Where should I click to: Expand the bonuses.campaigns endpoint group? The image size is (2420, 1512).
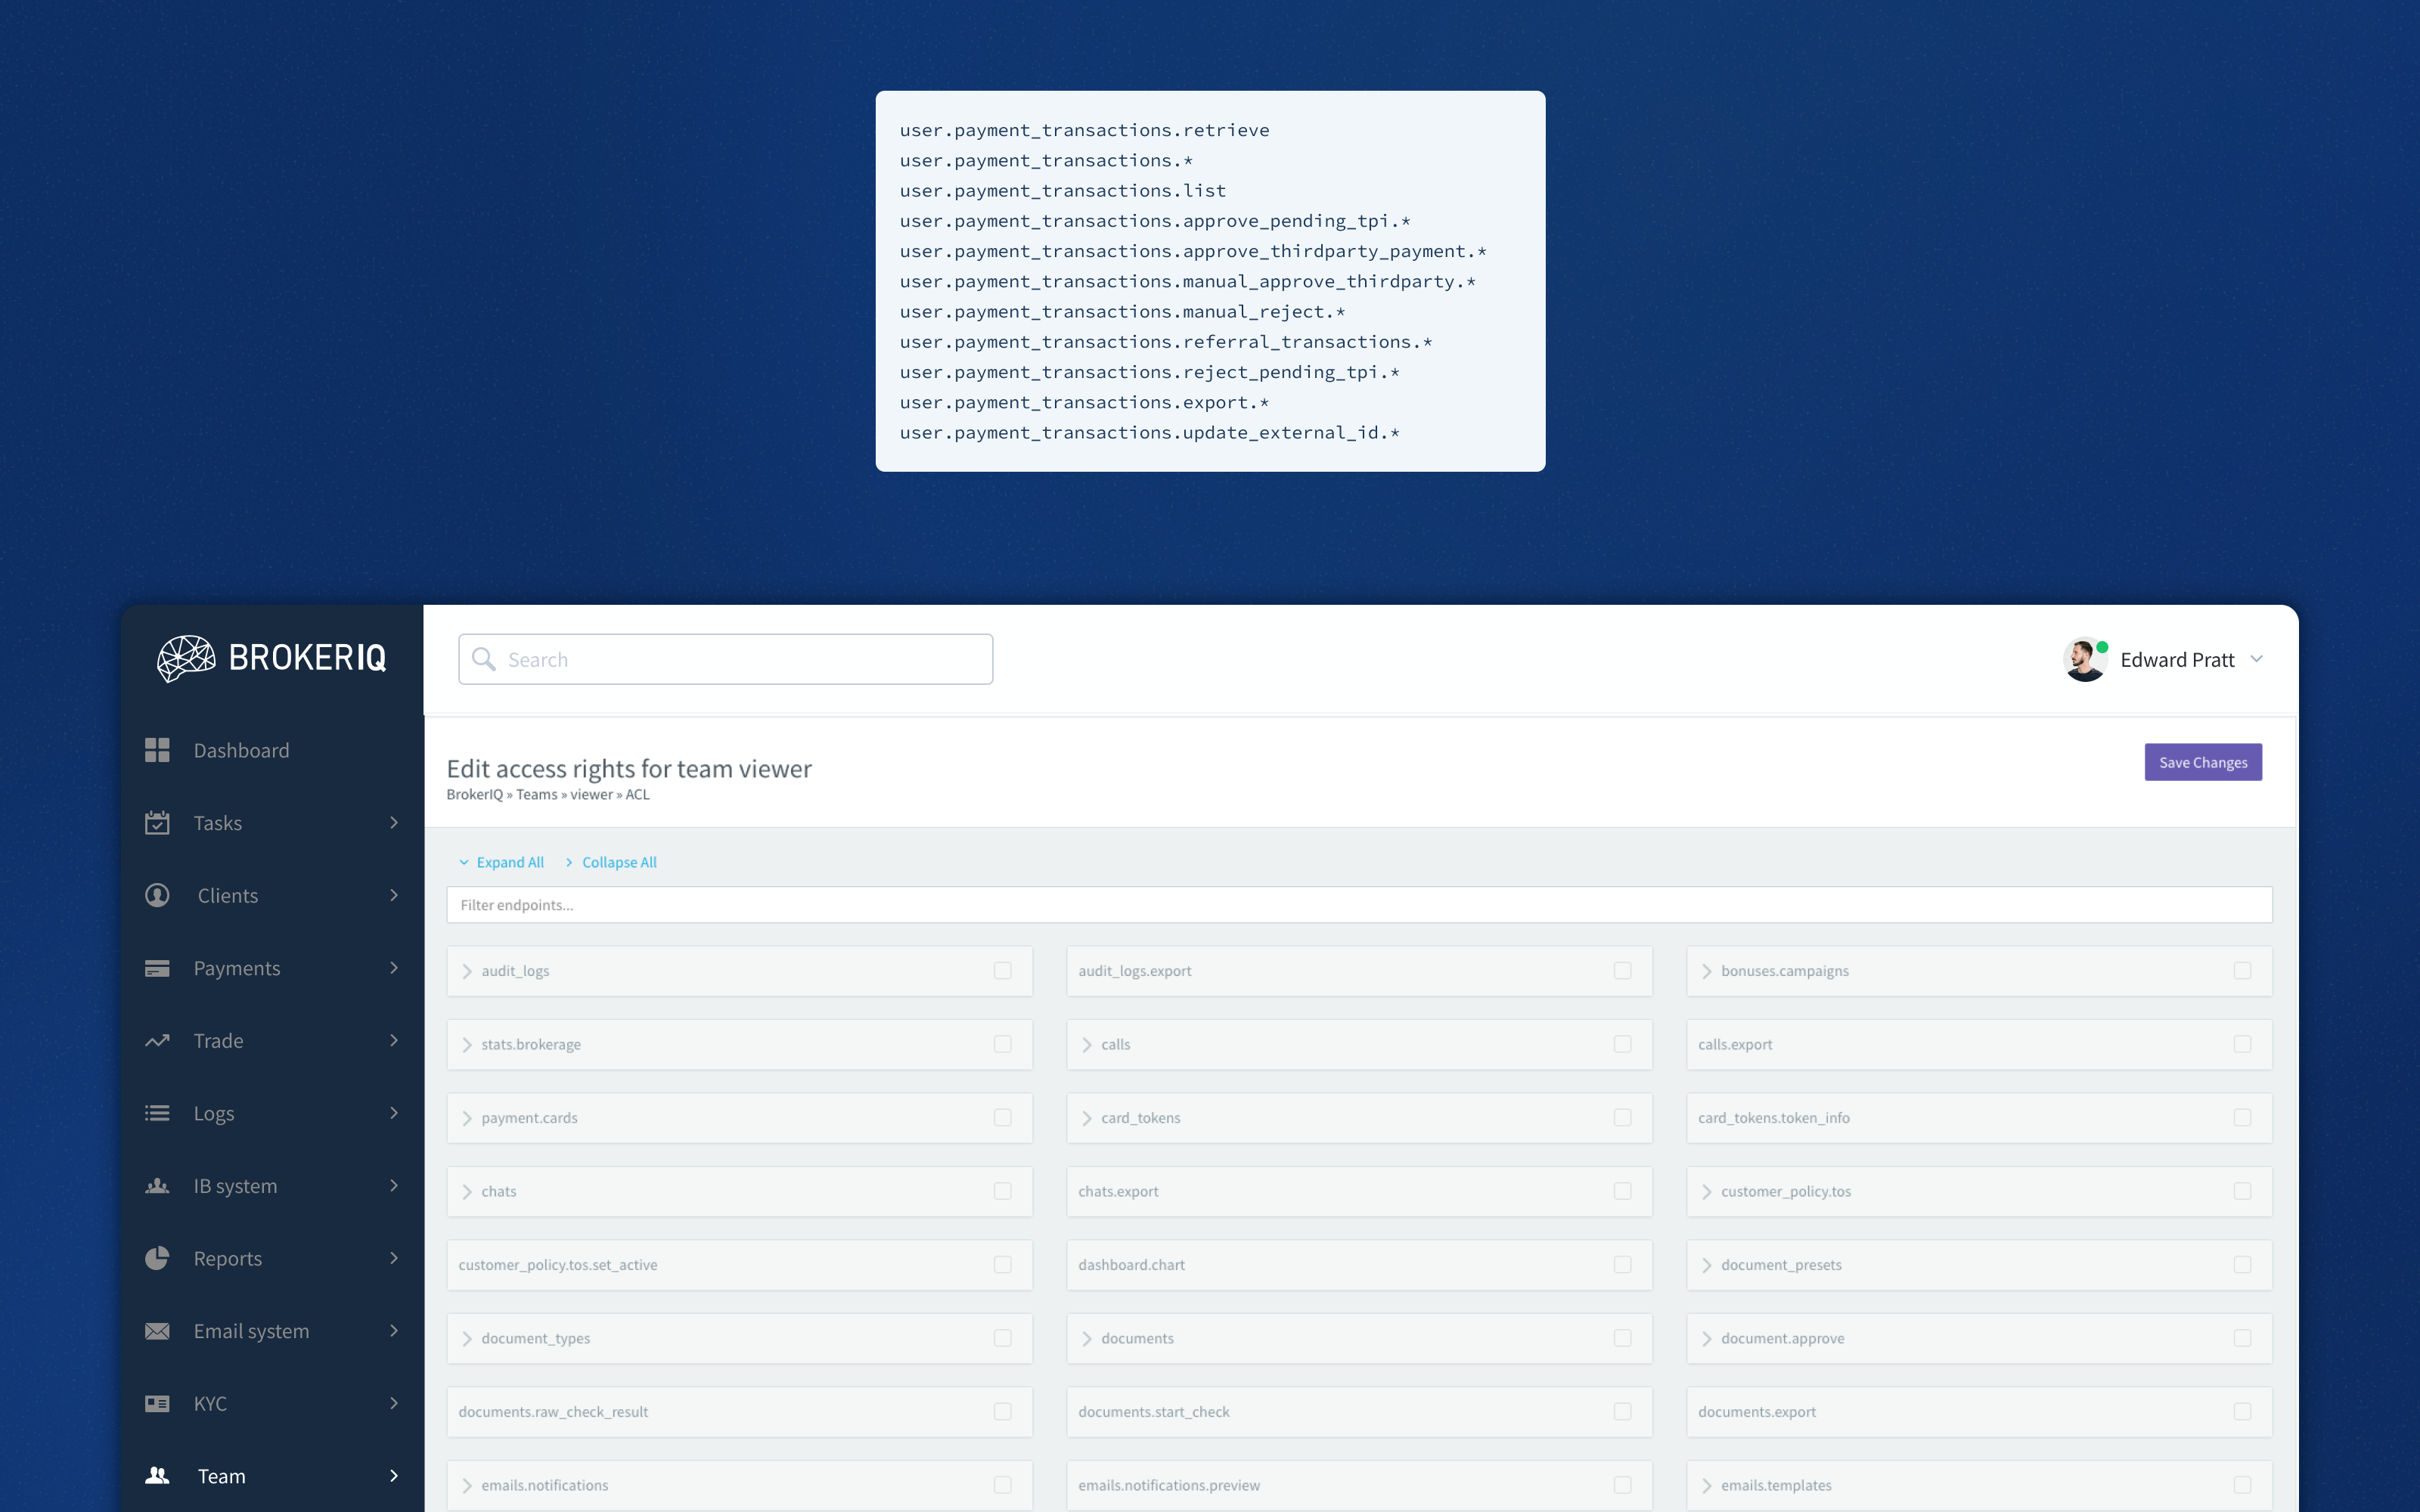pos(1707,971)
